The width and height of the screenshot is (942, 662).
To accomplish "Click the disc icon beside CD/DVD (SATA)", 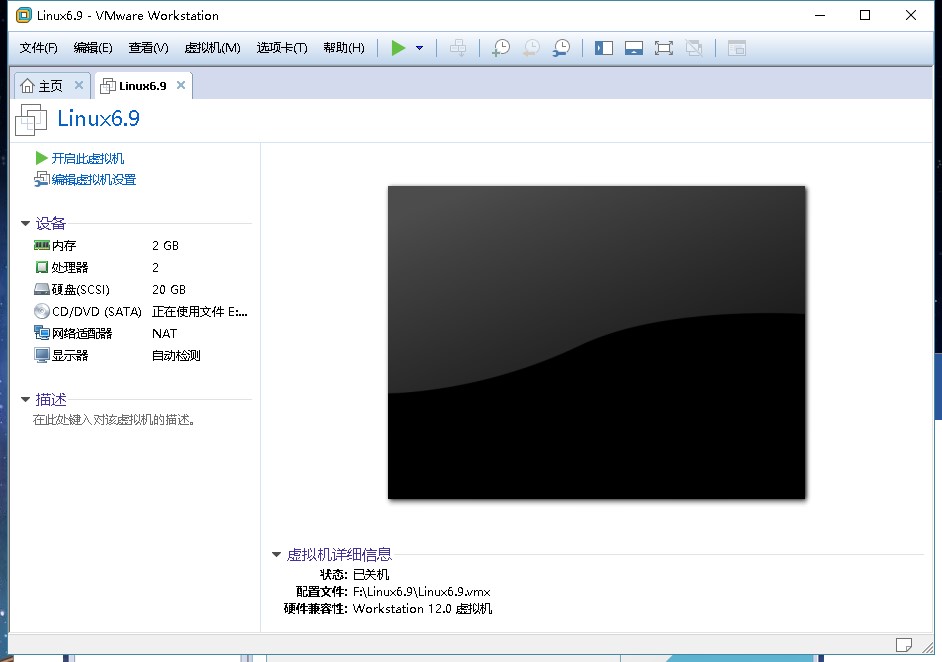I will pos(41,311).
